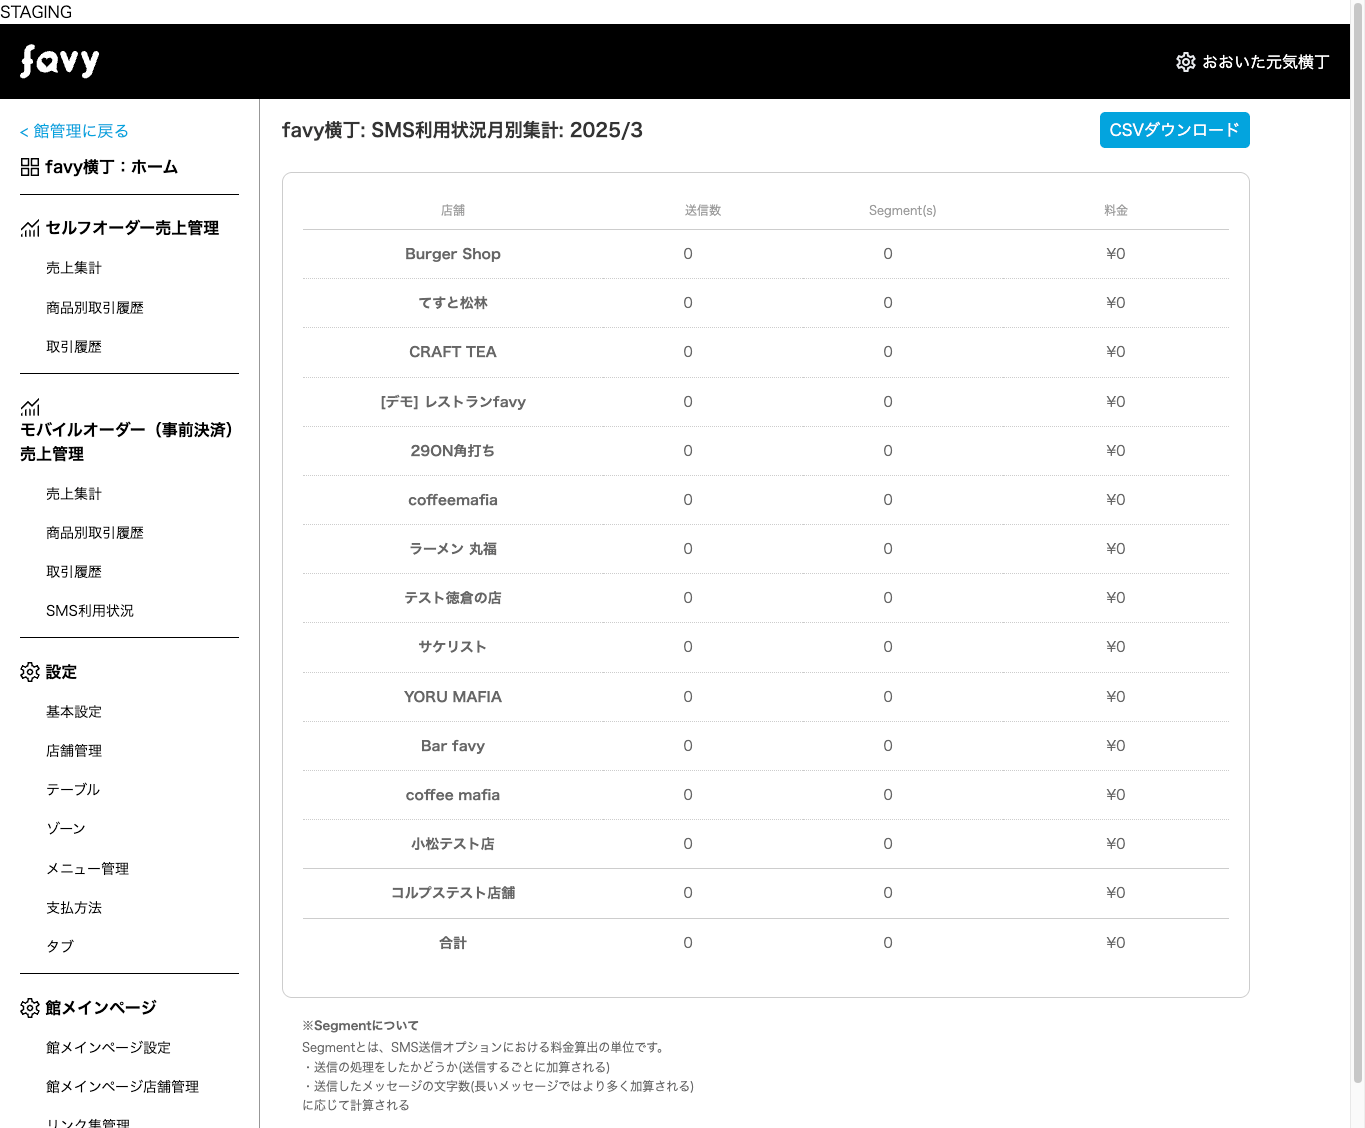This screenshot has height=1128, width=1365.
Task: Select the [デモ] レストランfavy store name
Action: point(453,402)
